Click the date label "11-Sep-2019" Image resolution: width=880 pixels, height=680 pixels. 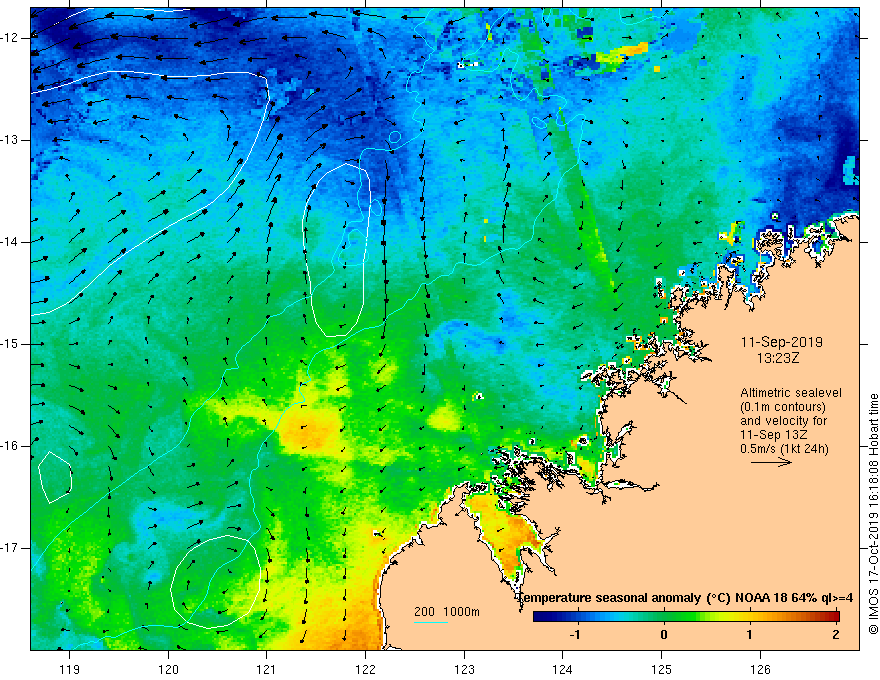tap(781, 342)
